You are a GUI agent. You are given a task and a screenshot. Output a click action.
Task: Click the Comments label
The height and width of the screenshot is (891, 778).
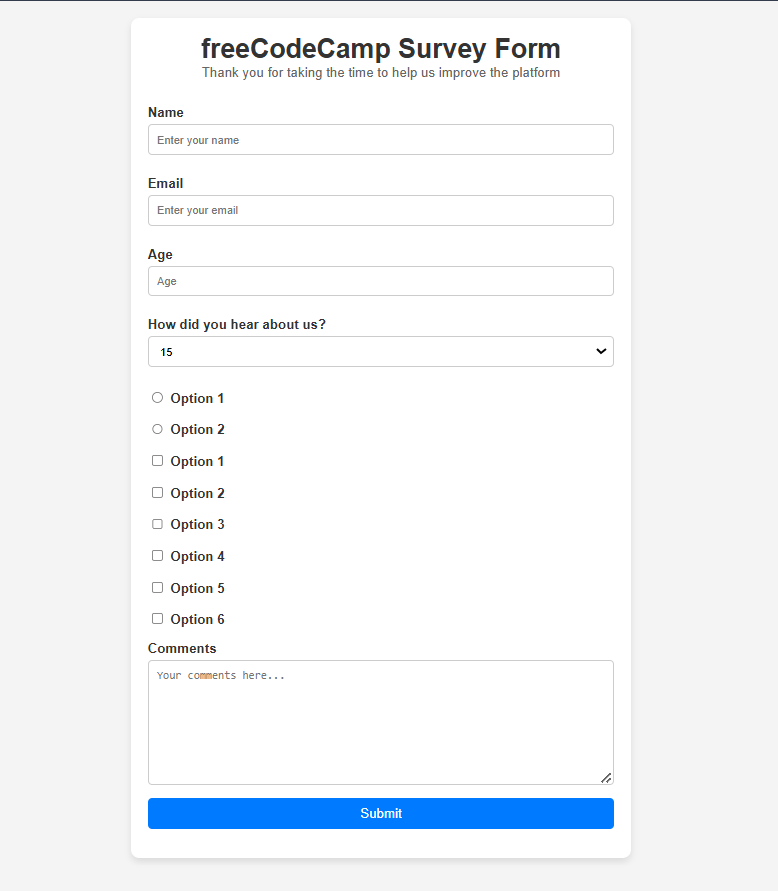coord(182,648)
